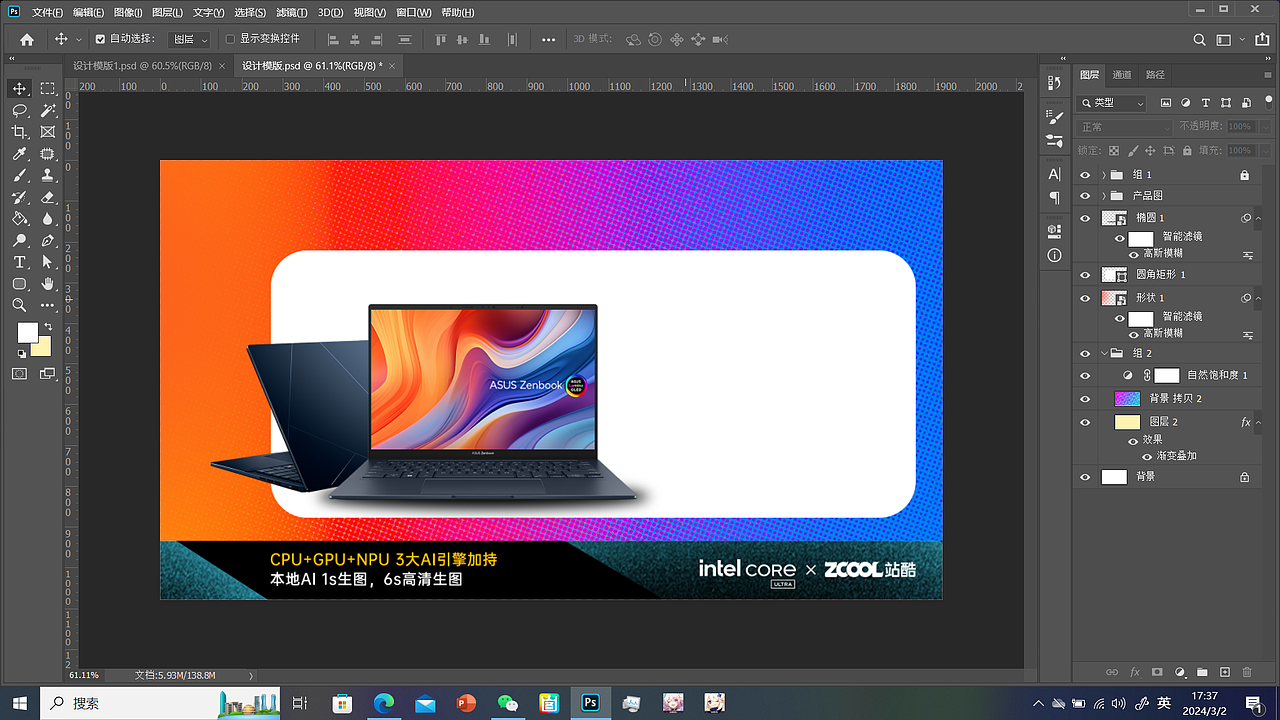Open the 文件(F) menu

47,13
